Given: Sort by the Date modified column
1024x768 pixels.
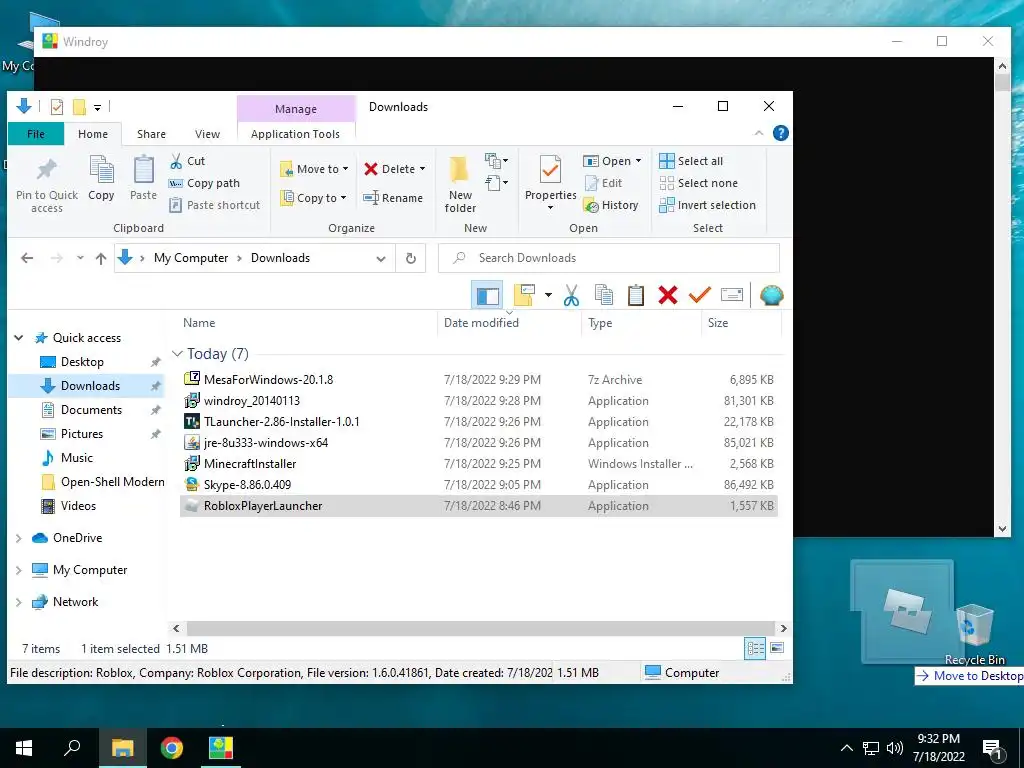Looking at the screenshot, I should [481, 323].
